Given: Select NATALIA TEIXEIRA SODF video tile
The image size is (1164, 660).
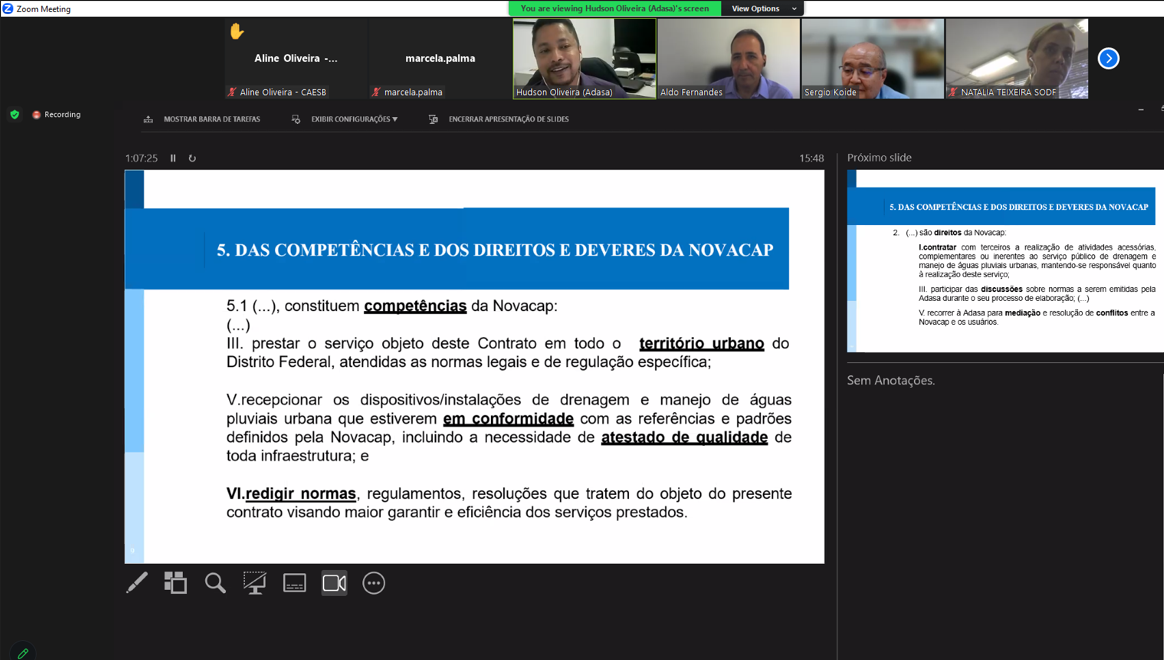Looking at the screenshot, I should coord(1017,59).
